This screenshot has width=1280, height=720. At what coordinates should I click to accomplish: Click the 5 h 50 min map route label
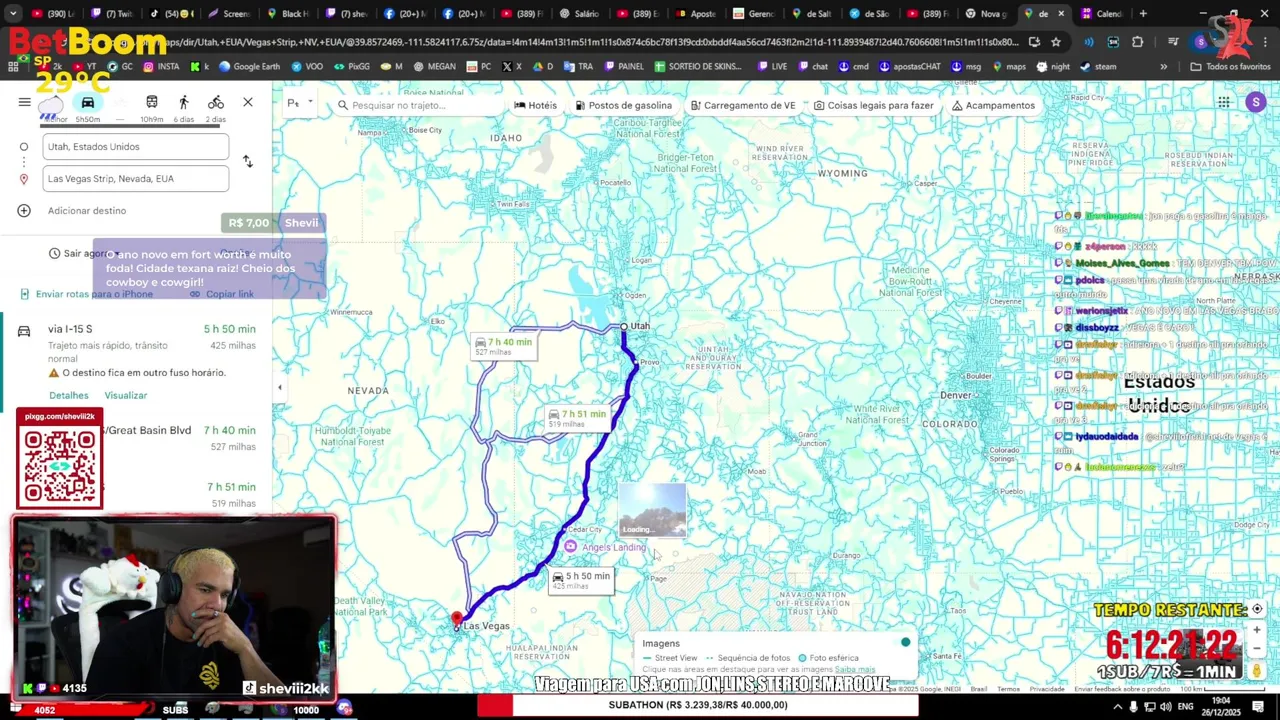click(x=581, y=580)
